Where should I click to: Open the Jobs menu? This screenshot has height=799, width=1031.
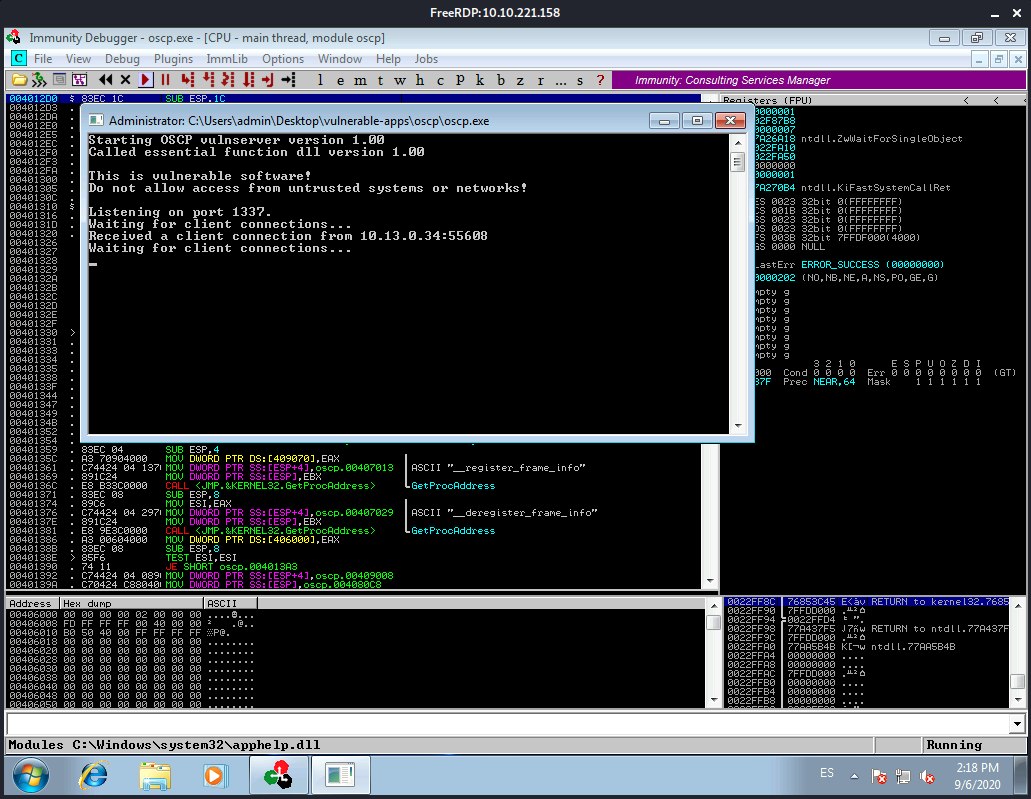pyautogui.click(x=426, y=59)
